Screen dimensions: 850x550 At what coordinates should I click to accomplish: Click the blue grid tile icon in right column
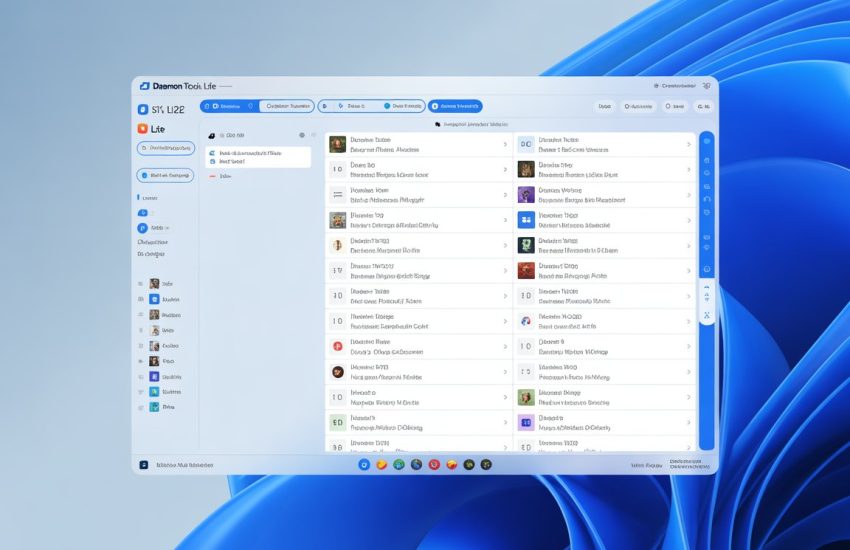(x=526, y=220)
